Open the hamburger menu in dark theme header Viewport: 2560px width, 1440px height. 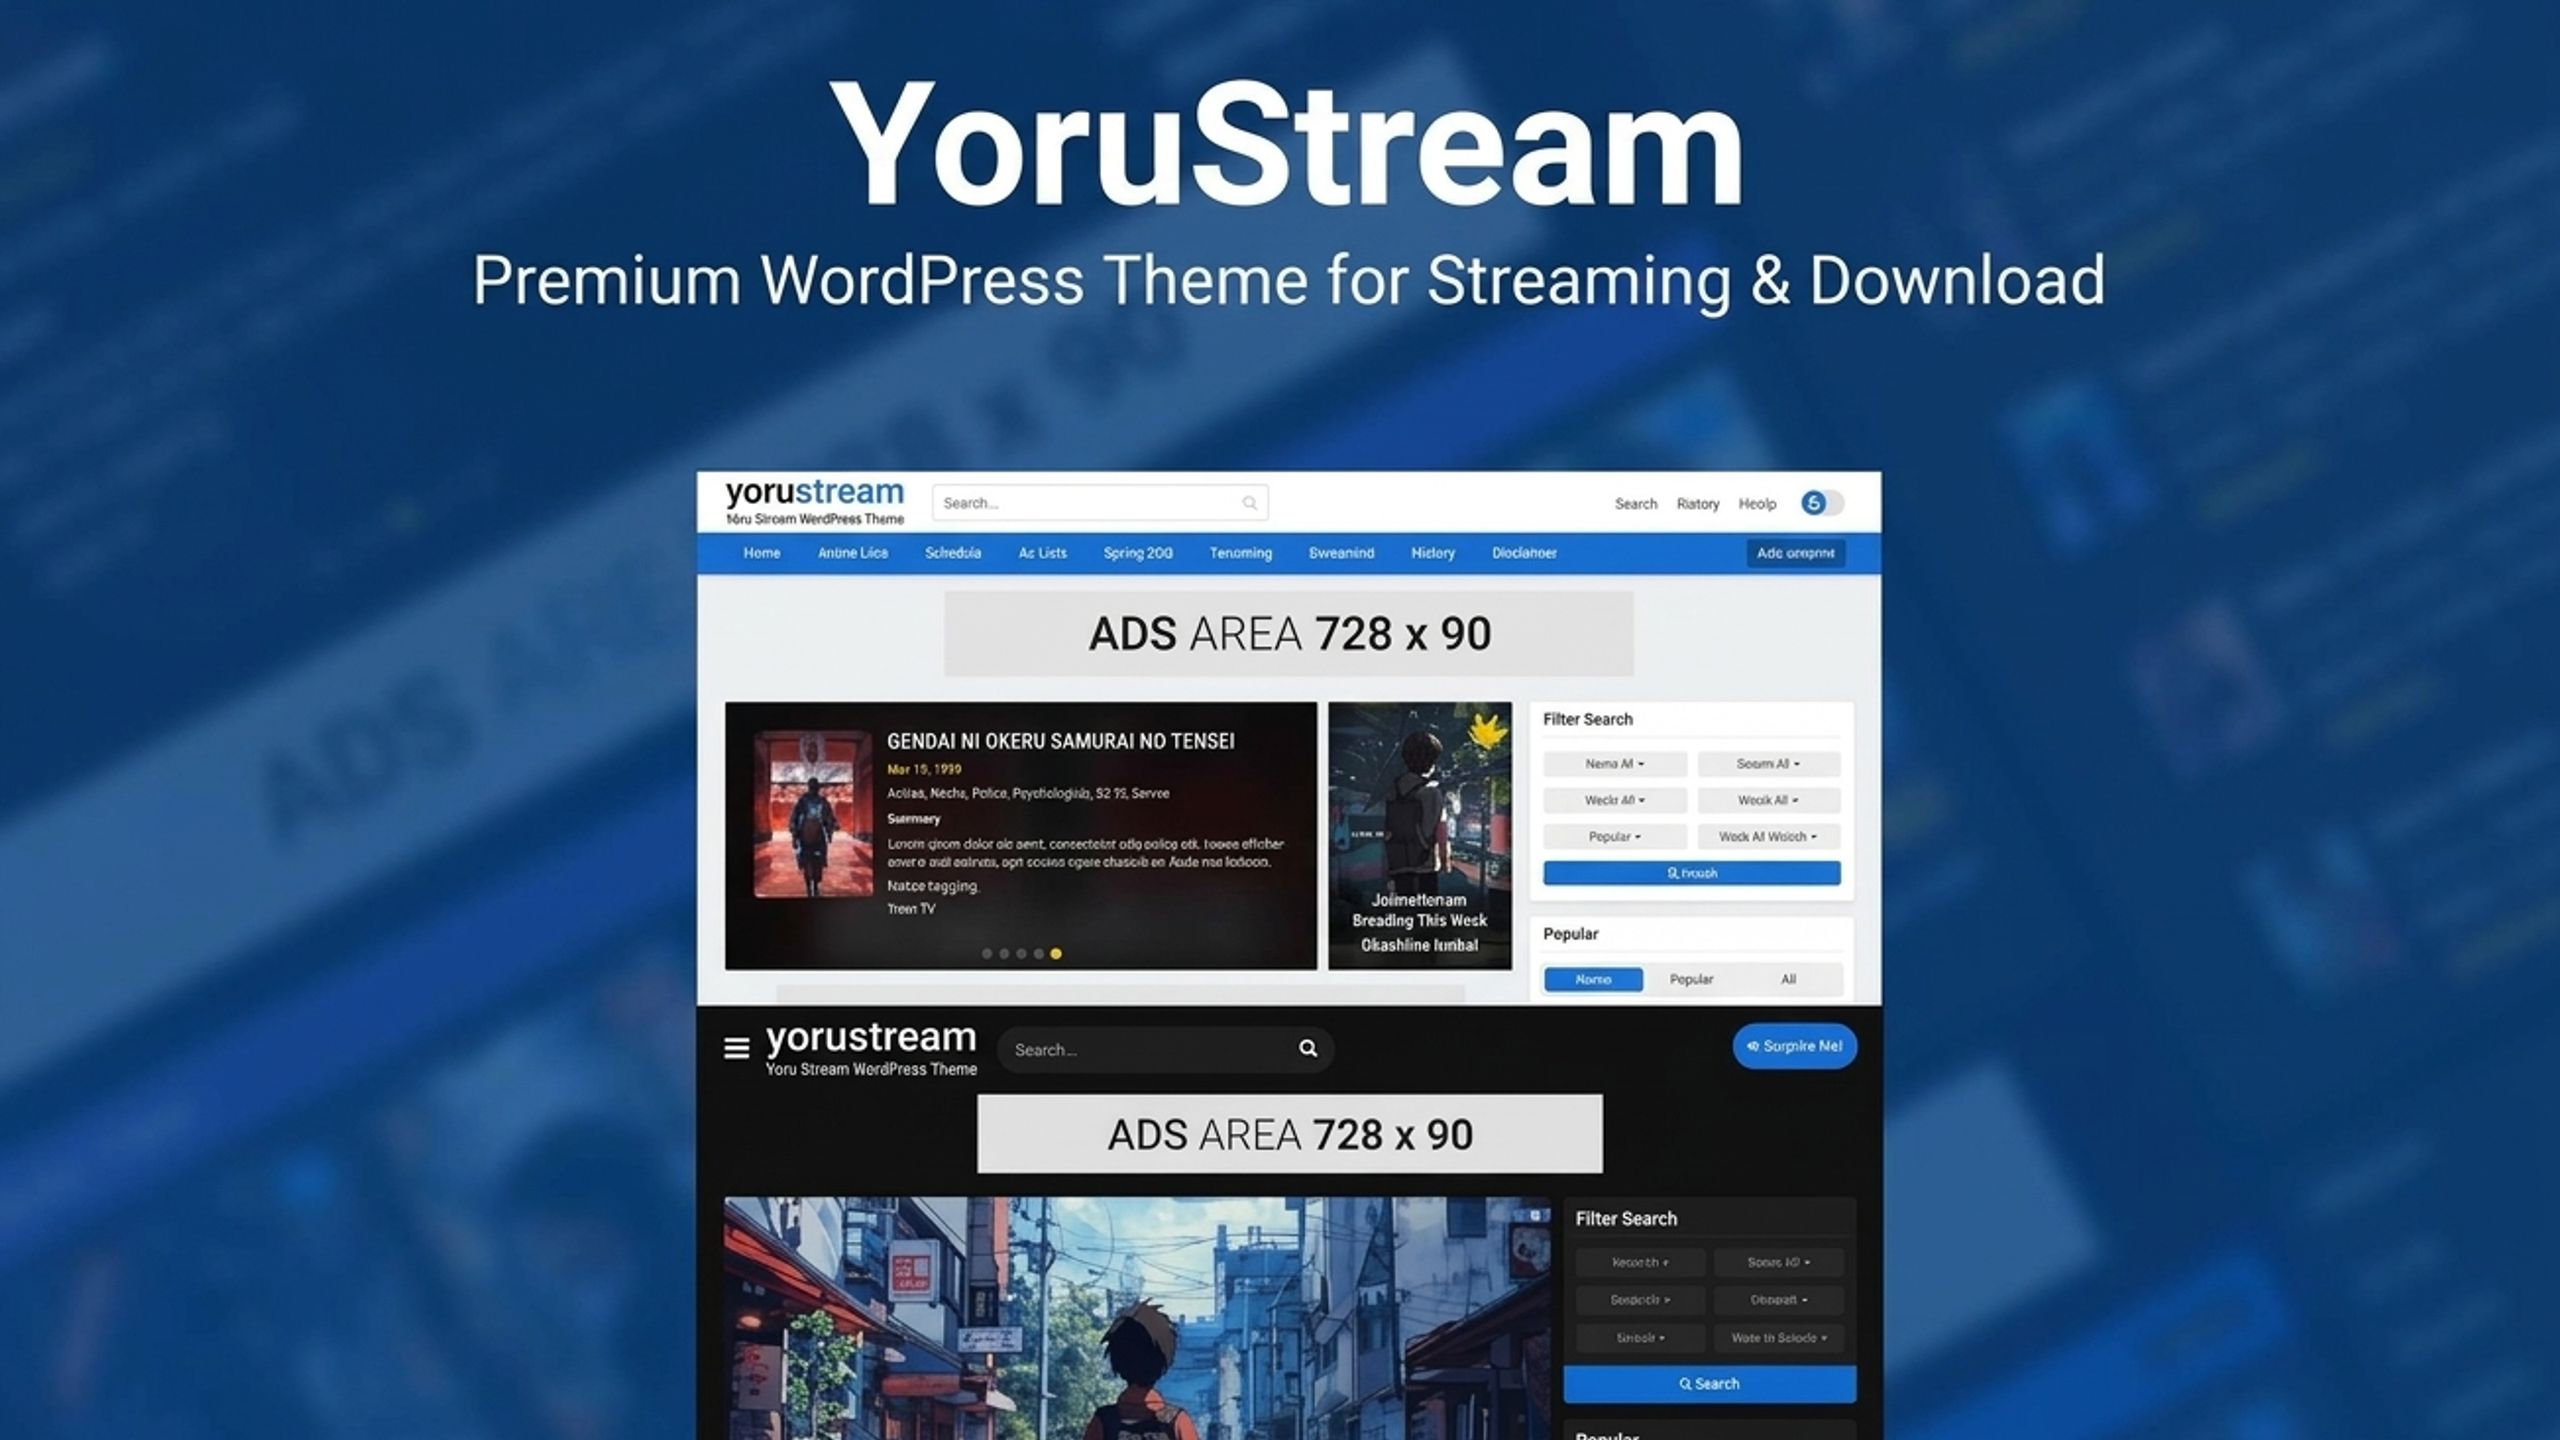click(x=736, y=1048)
